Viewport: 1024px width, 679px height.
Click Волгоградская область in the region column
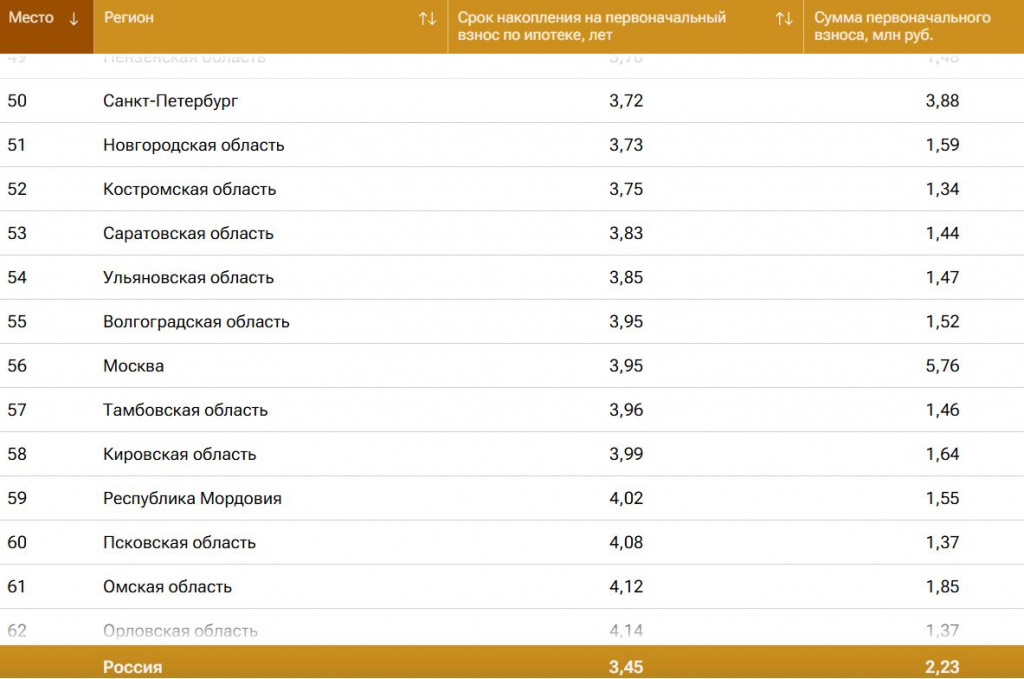(x=196, y=321)
